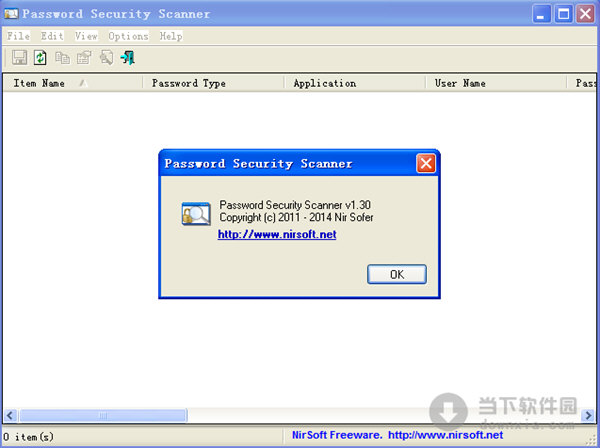
Task: Open the Help menu
Action: (x=171, y=36)
